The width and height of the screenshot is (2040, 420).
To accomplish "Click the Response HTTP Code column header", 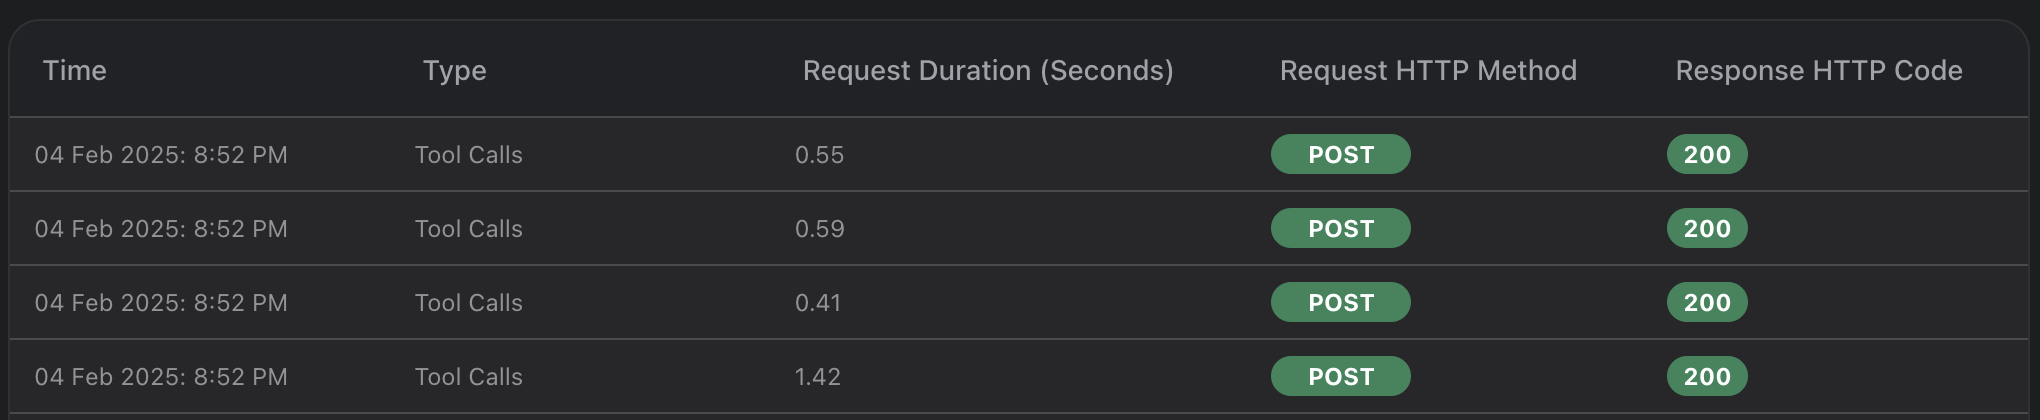I will [1819, 71].
